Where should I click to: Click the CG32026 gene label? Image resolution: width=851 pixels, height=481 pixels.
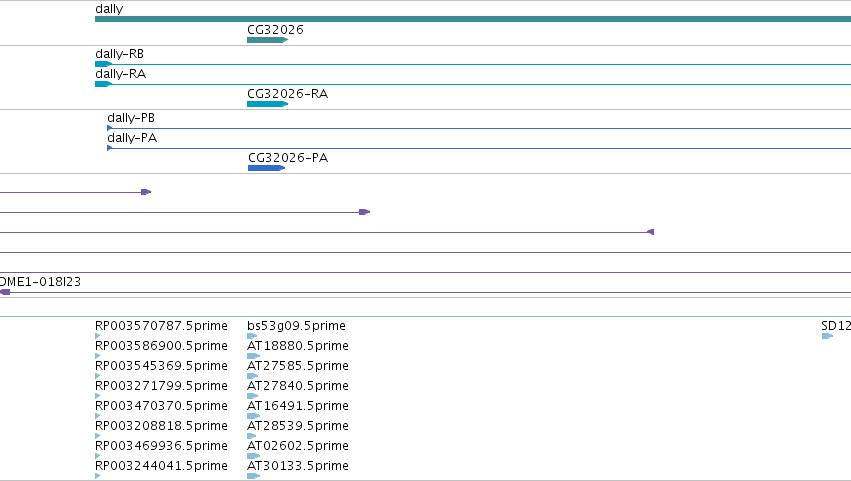275,29
